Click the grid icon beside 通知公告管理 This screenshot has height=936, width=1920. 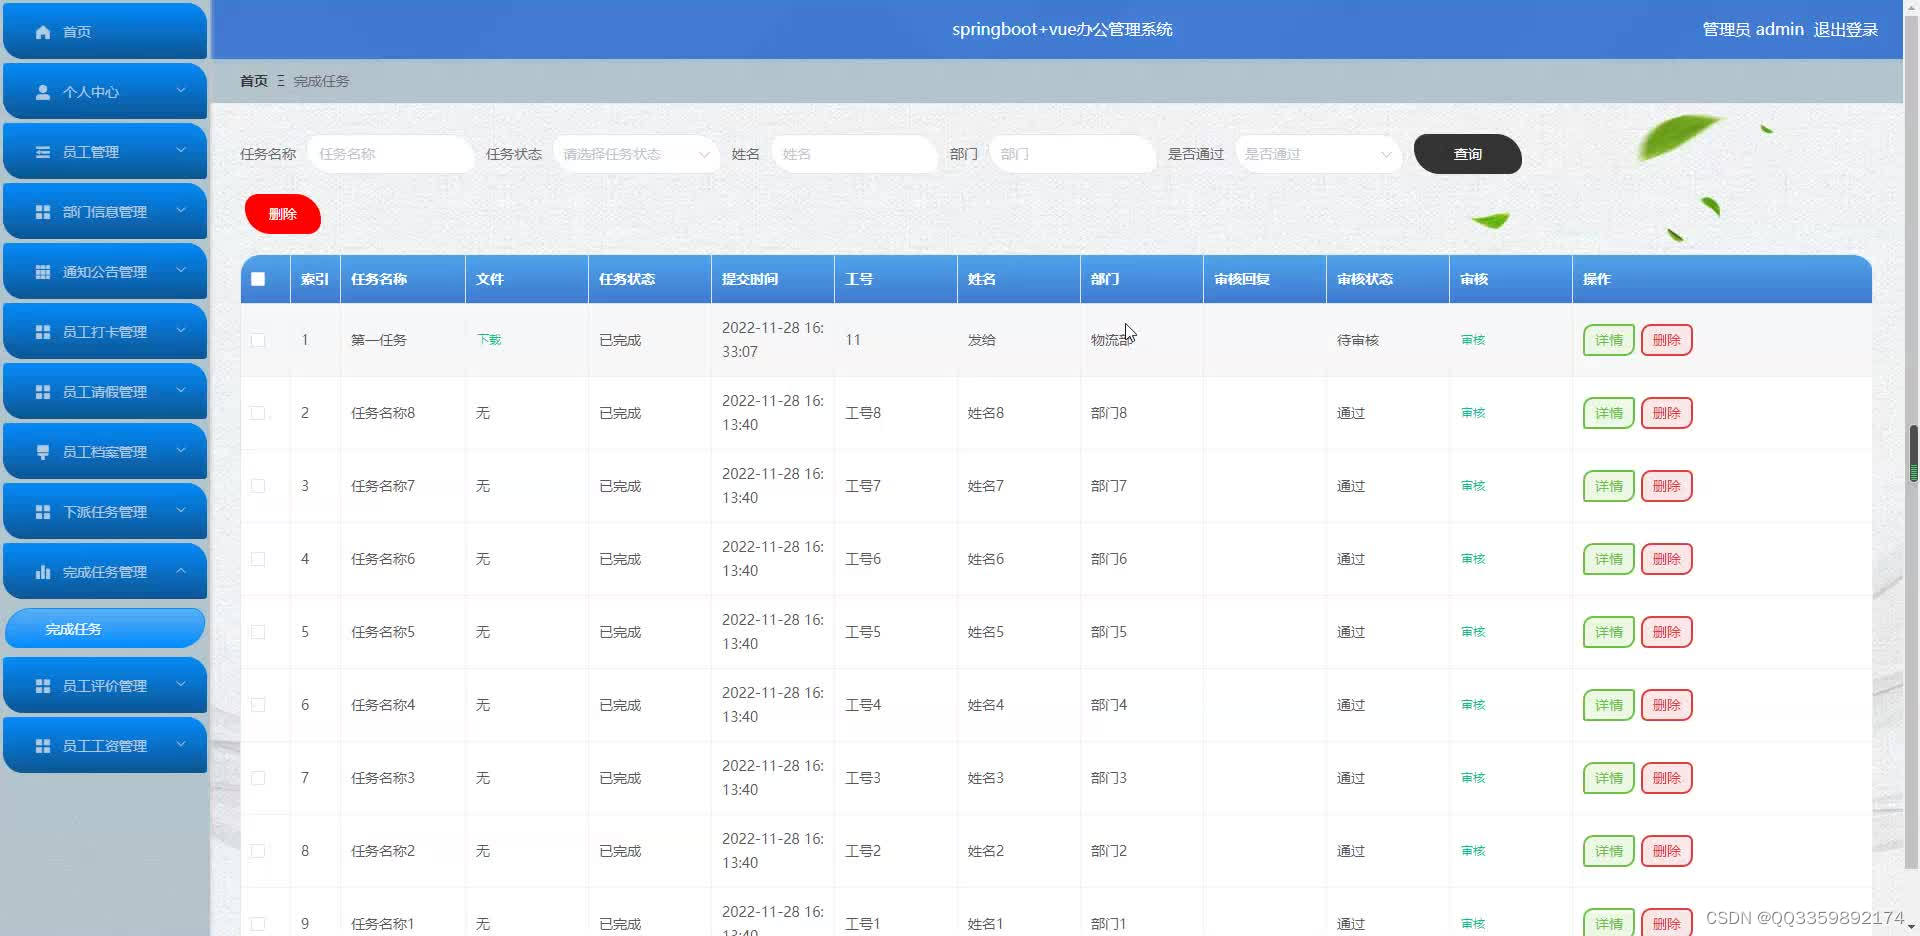point(43,272)
